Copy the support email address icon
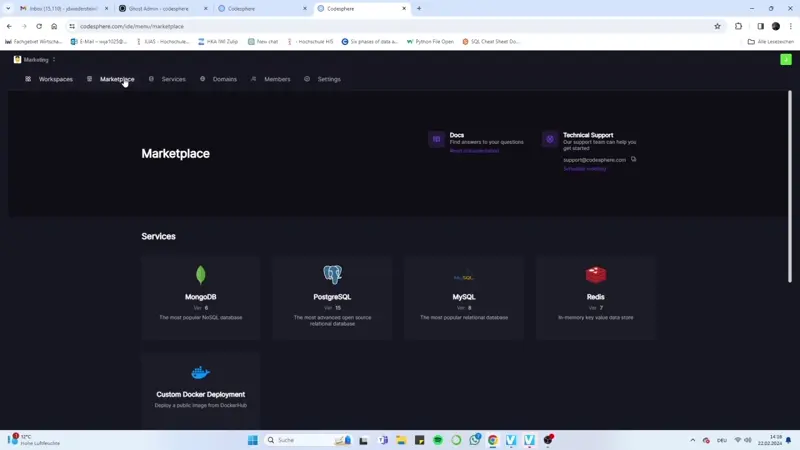Screen dimensions: 800x450 point(634,159)
